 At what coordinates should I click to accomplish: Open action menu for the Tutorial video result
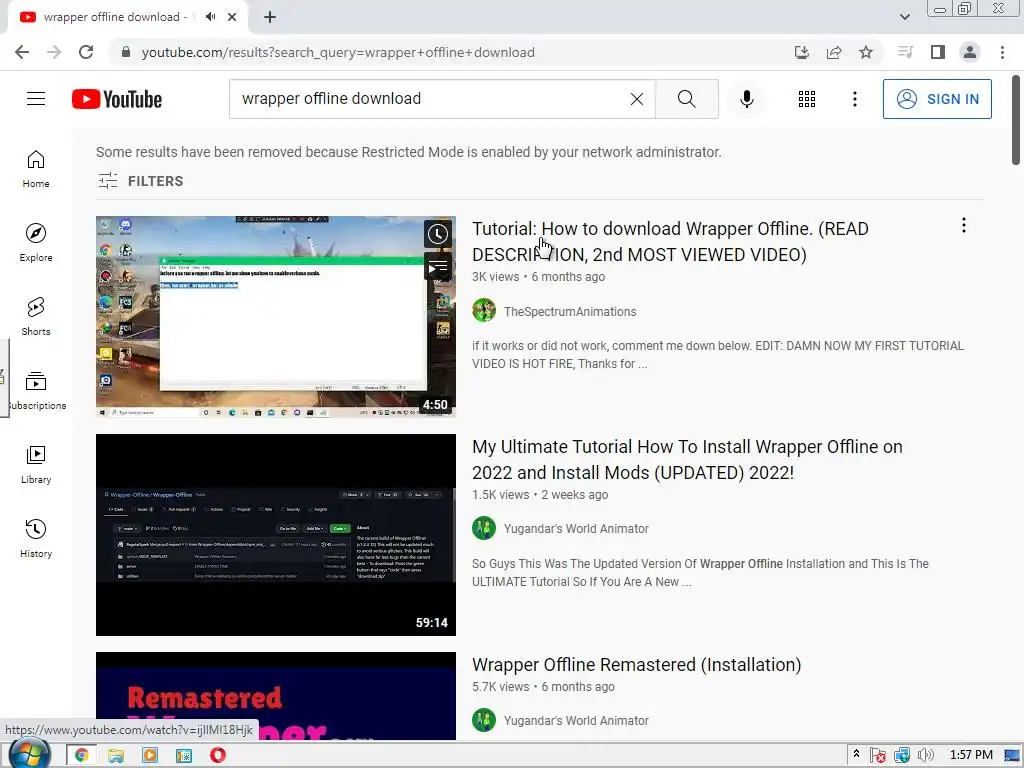[963, 225]
